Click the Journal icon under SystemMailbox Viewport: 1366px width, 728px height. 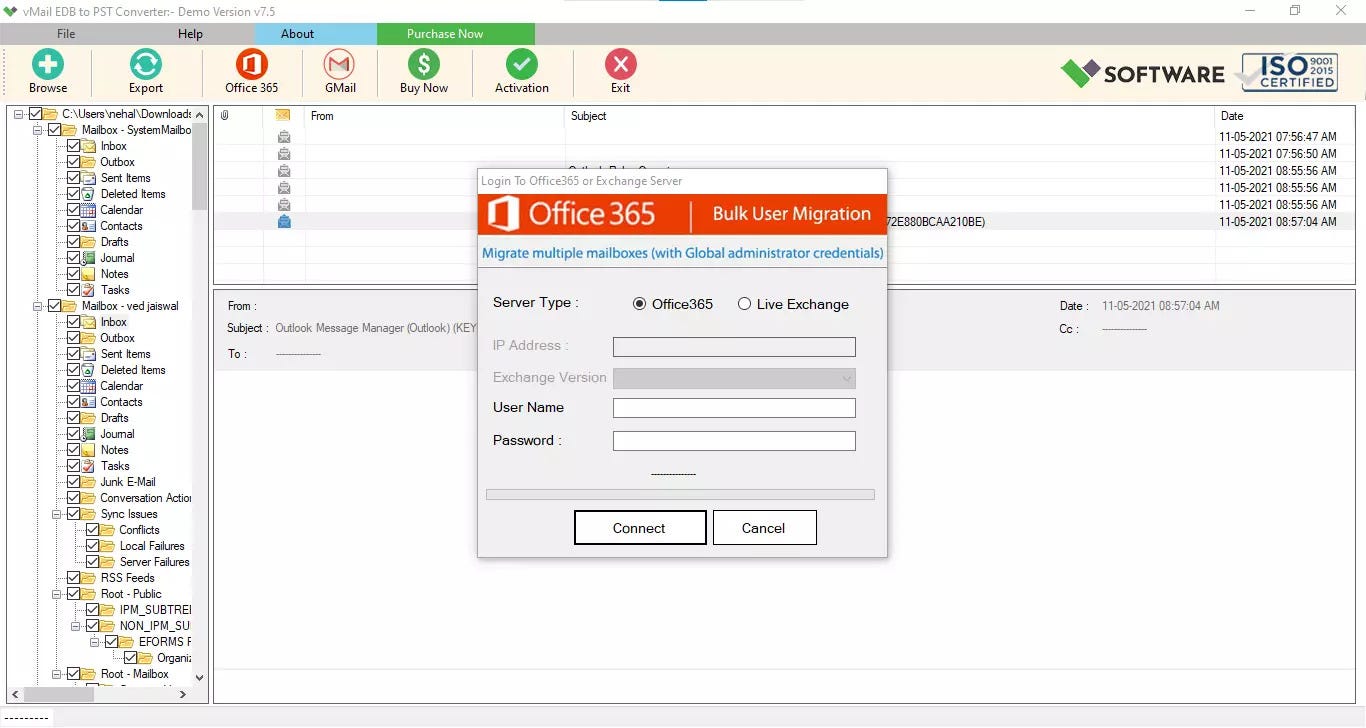pyautogui.click(x=89, y=258)
